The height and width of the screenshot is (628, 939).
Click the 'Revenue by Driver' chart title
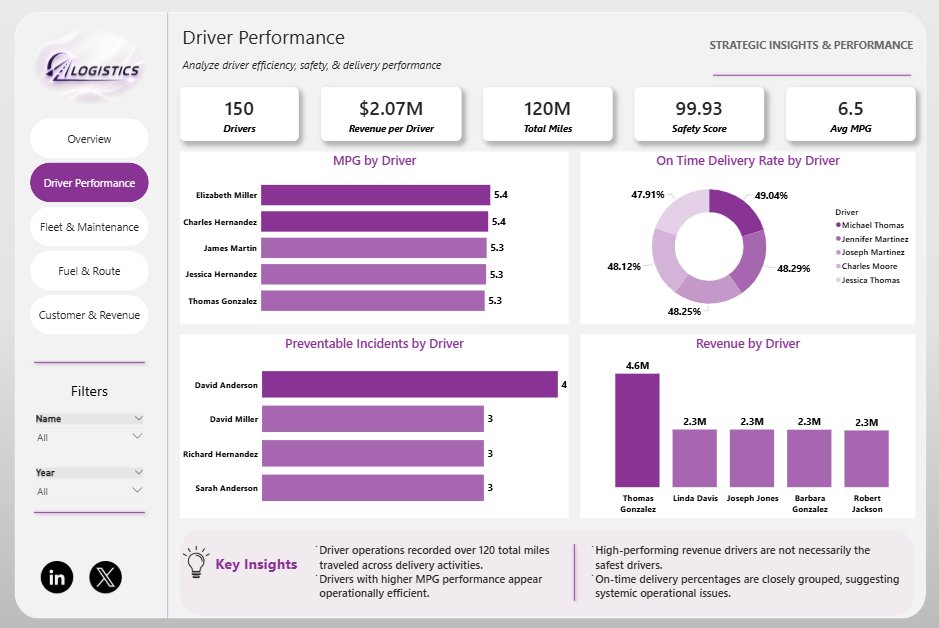(748, 344)
